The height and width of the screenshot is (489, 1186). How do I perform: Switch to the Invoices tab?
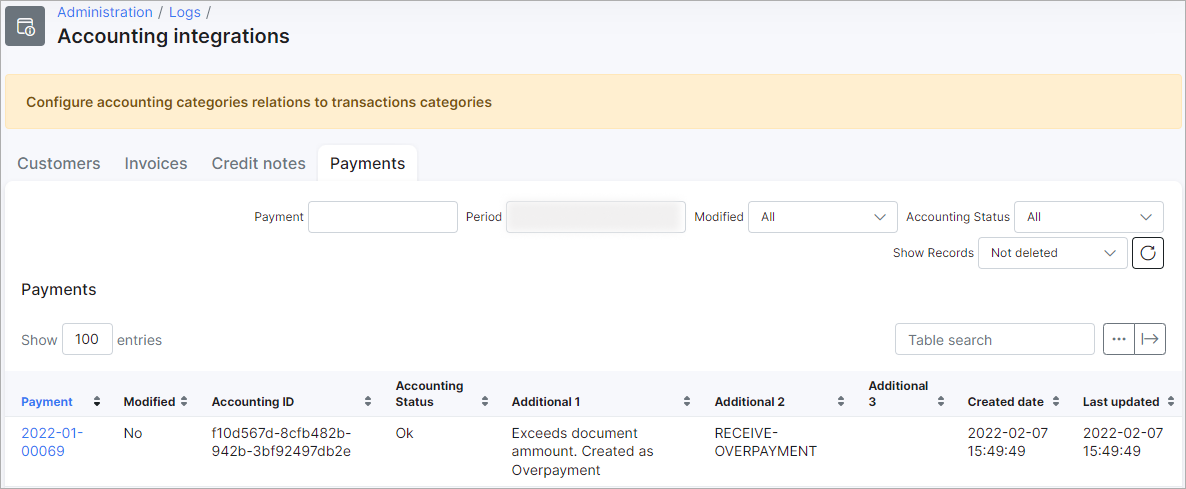(156, 163)
